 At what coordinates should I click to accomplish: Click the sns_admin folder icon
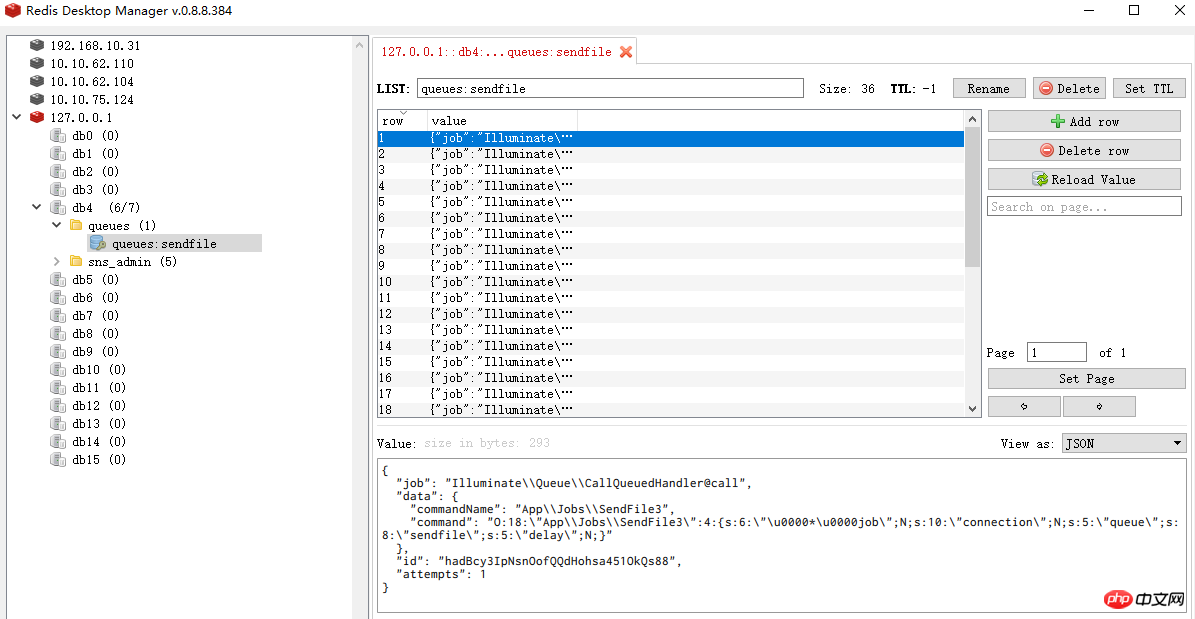coord(75,261)
